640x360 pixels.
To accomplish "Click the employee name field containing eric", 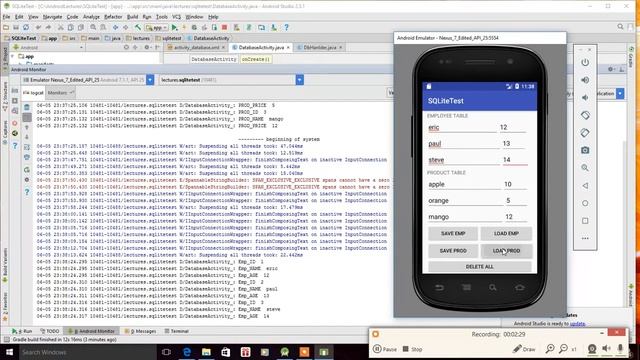I will pos(462,127).
